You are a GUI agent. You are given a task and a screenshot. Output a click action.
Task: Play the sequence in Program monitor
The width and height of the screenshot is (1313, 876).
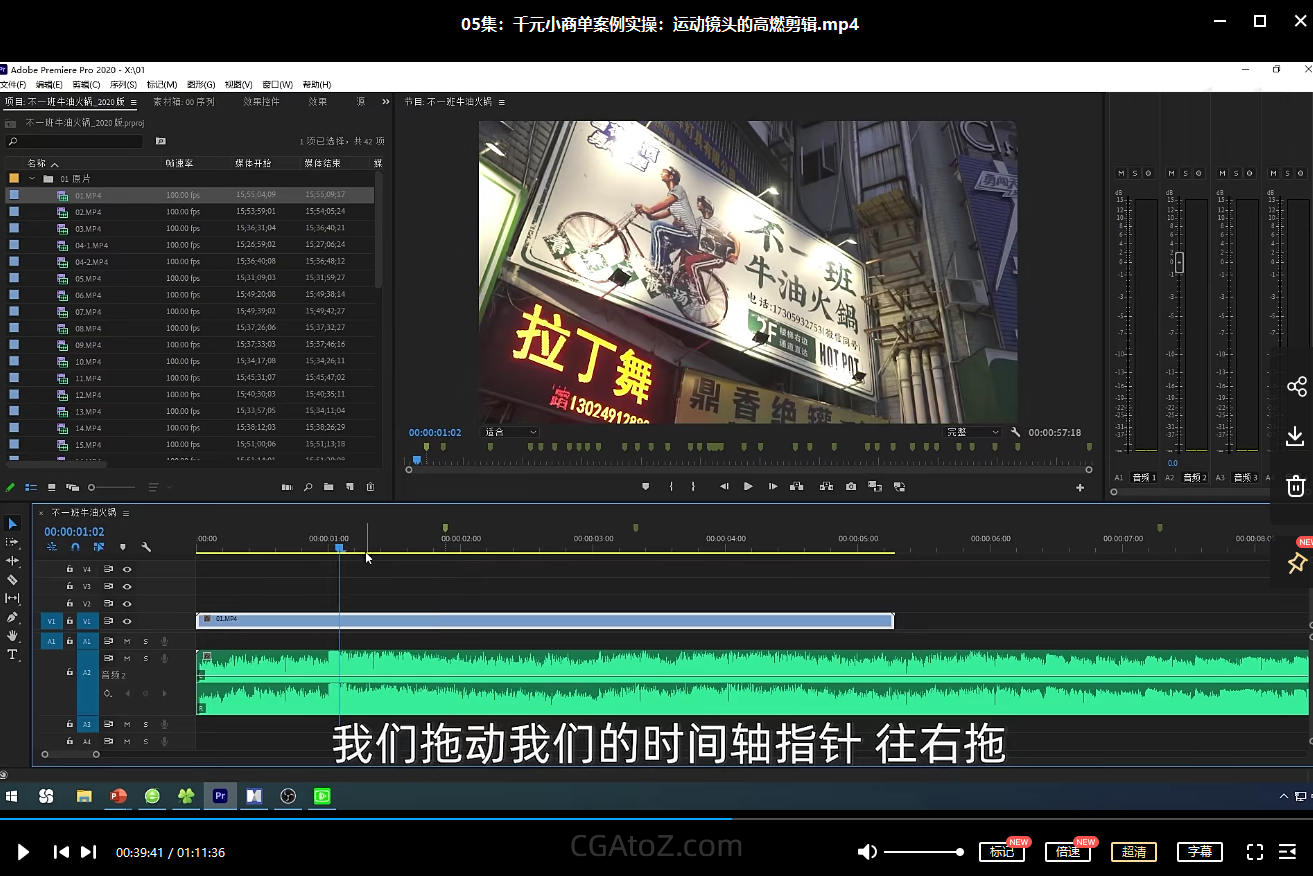tap(748, 487)
